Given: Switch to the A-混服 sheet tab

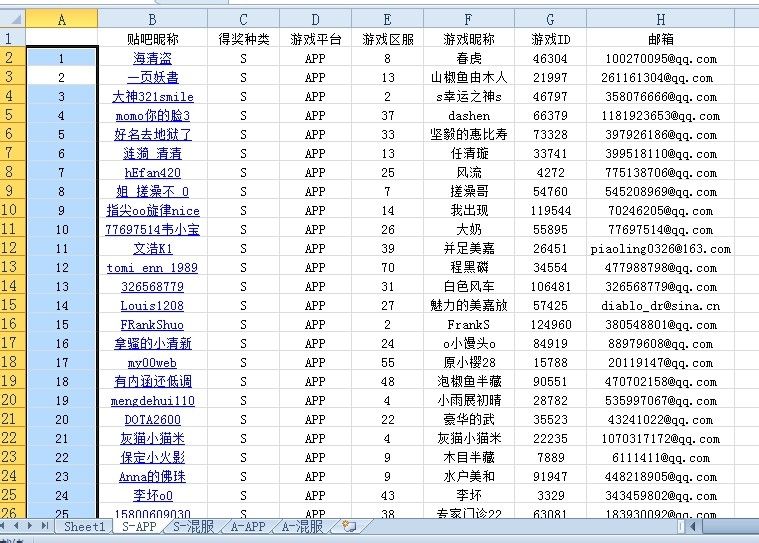Looking at the screenshot, I should click(302, 527).
